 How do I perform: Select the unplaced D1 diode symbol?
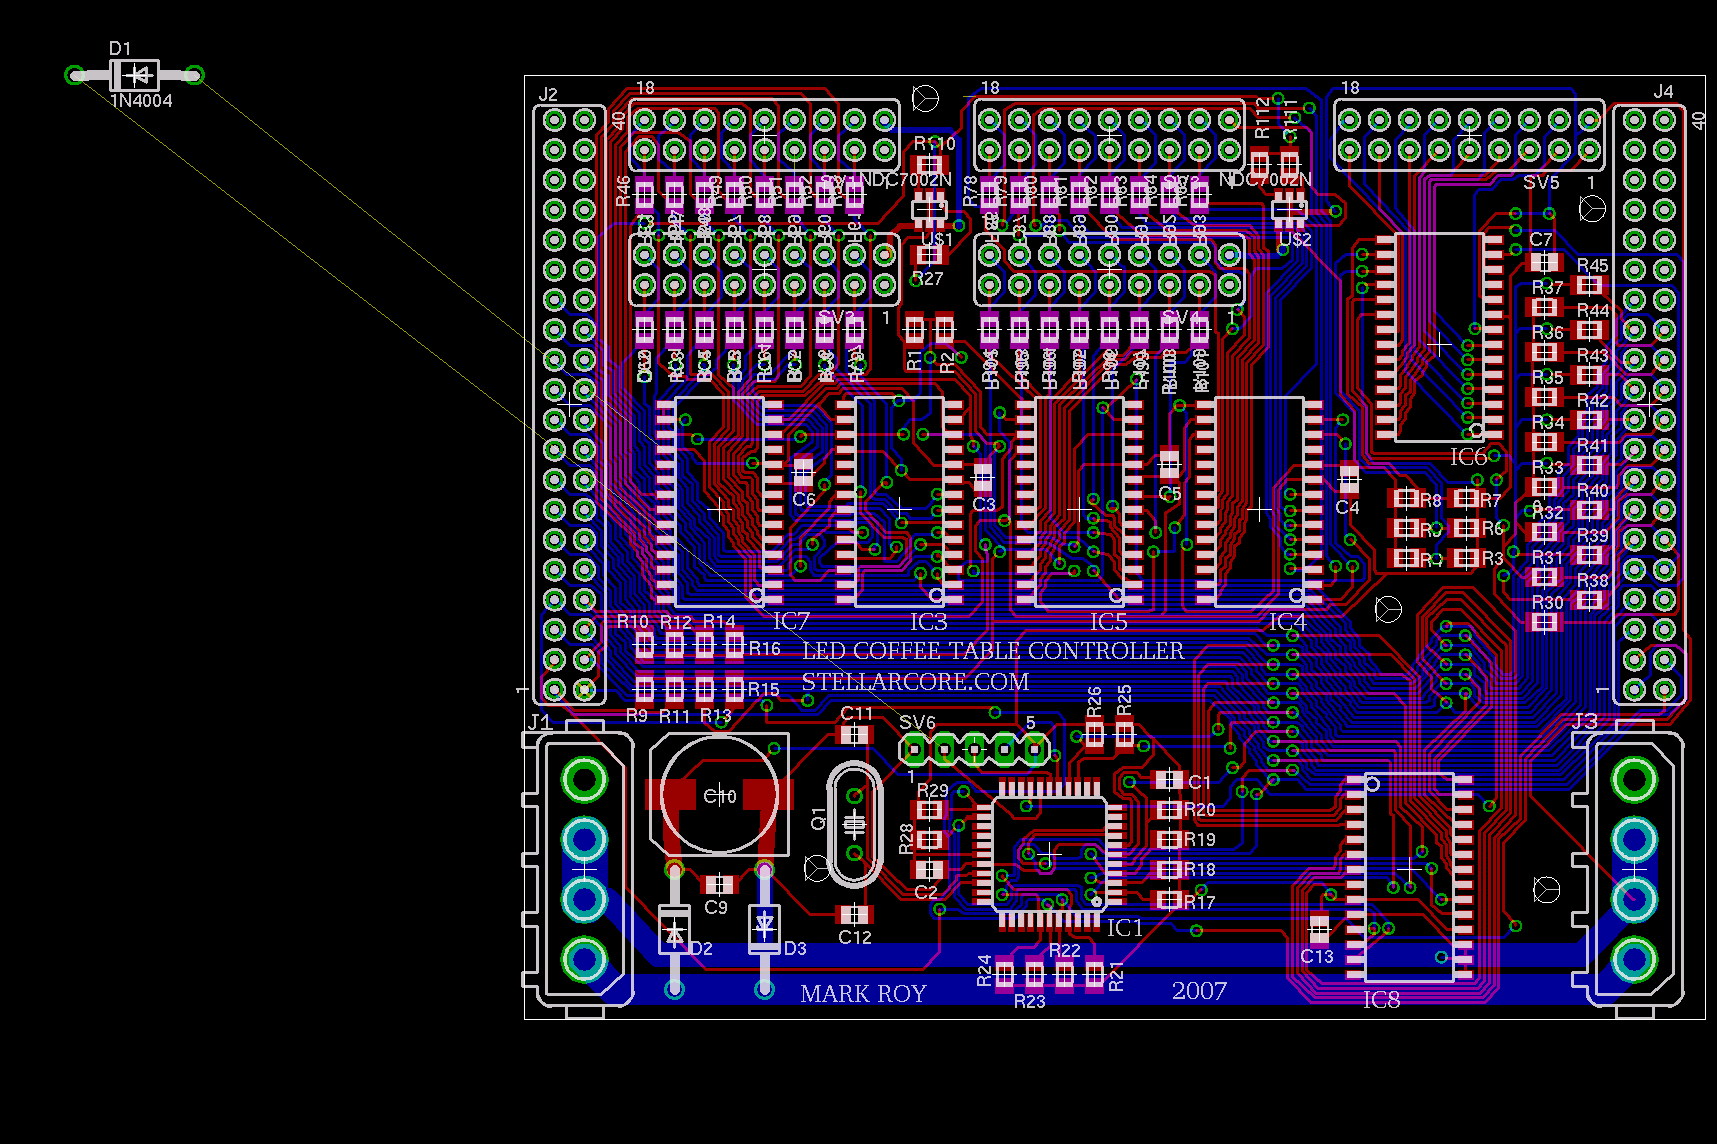(x=134, y=75)
